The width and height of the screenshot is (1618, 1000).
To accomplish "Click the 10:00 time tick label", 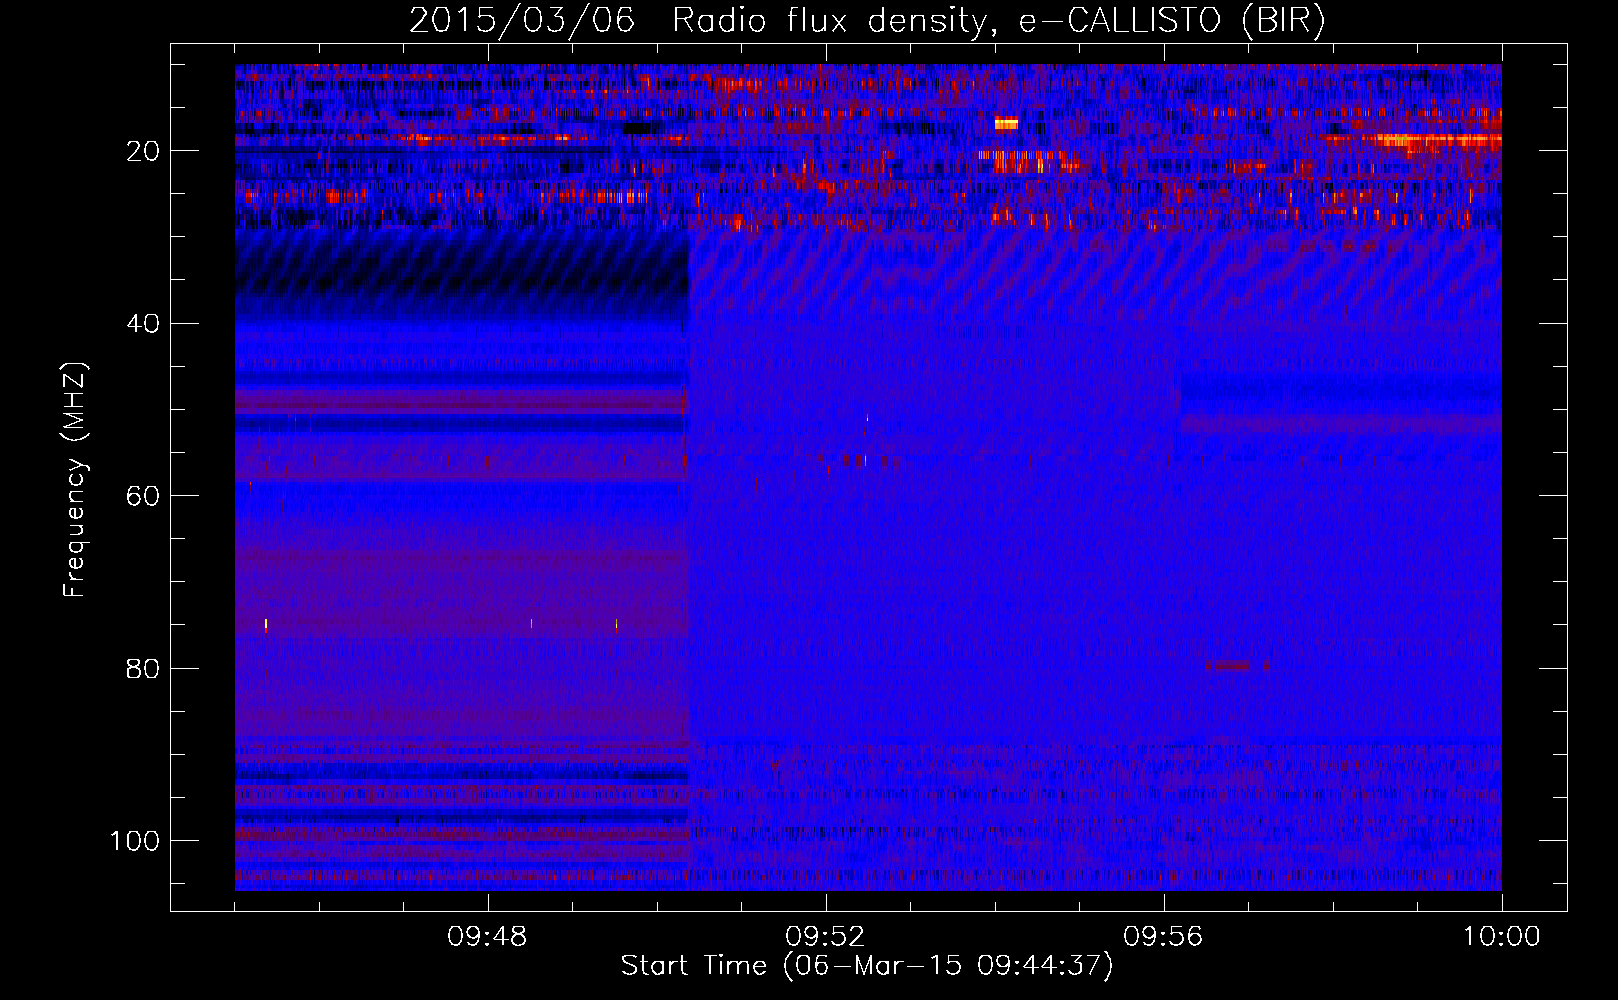I will 1501,937.
